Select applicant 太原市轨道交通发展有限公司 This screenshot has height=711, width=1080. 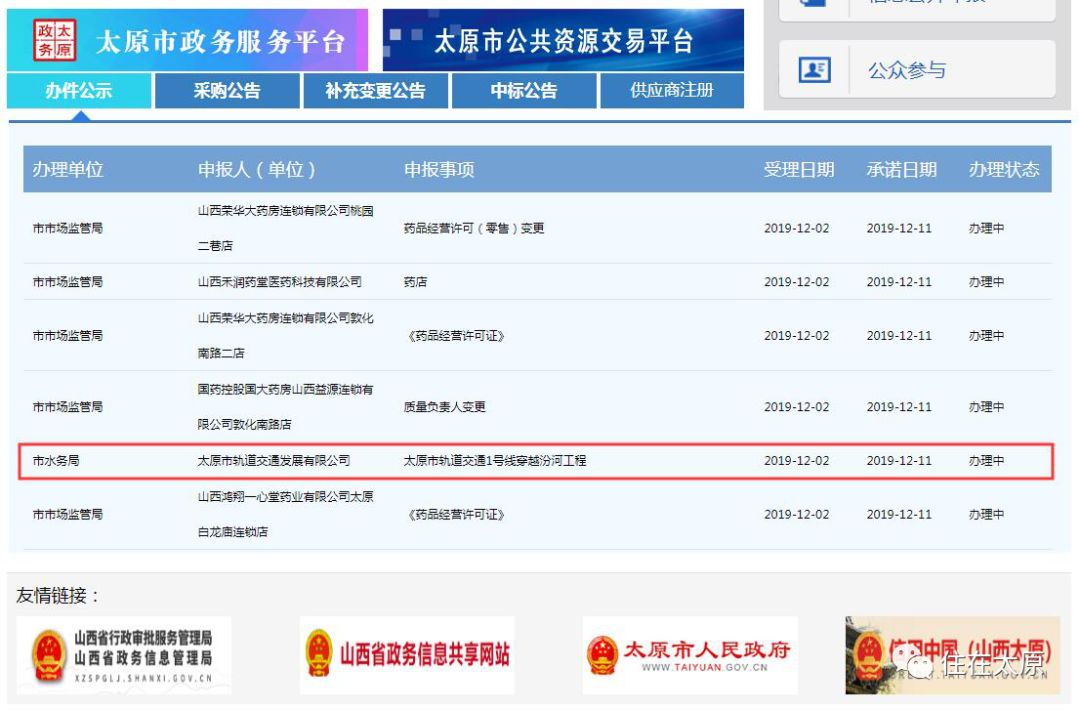click(274, 460)
